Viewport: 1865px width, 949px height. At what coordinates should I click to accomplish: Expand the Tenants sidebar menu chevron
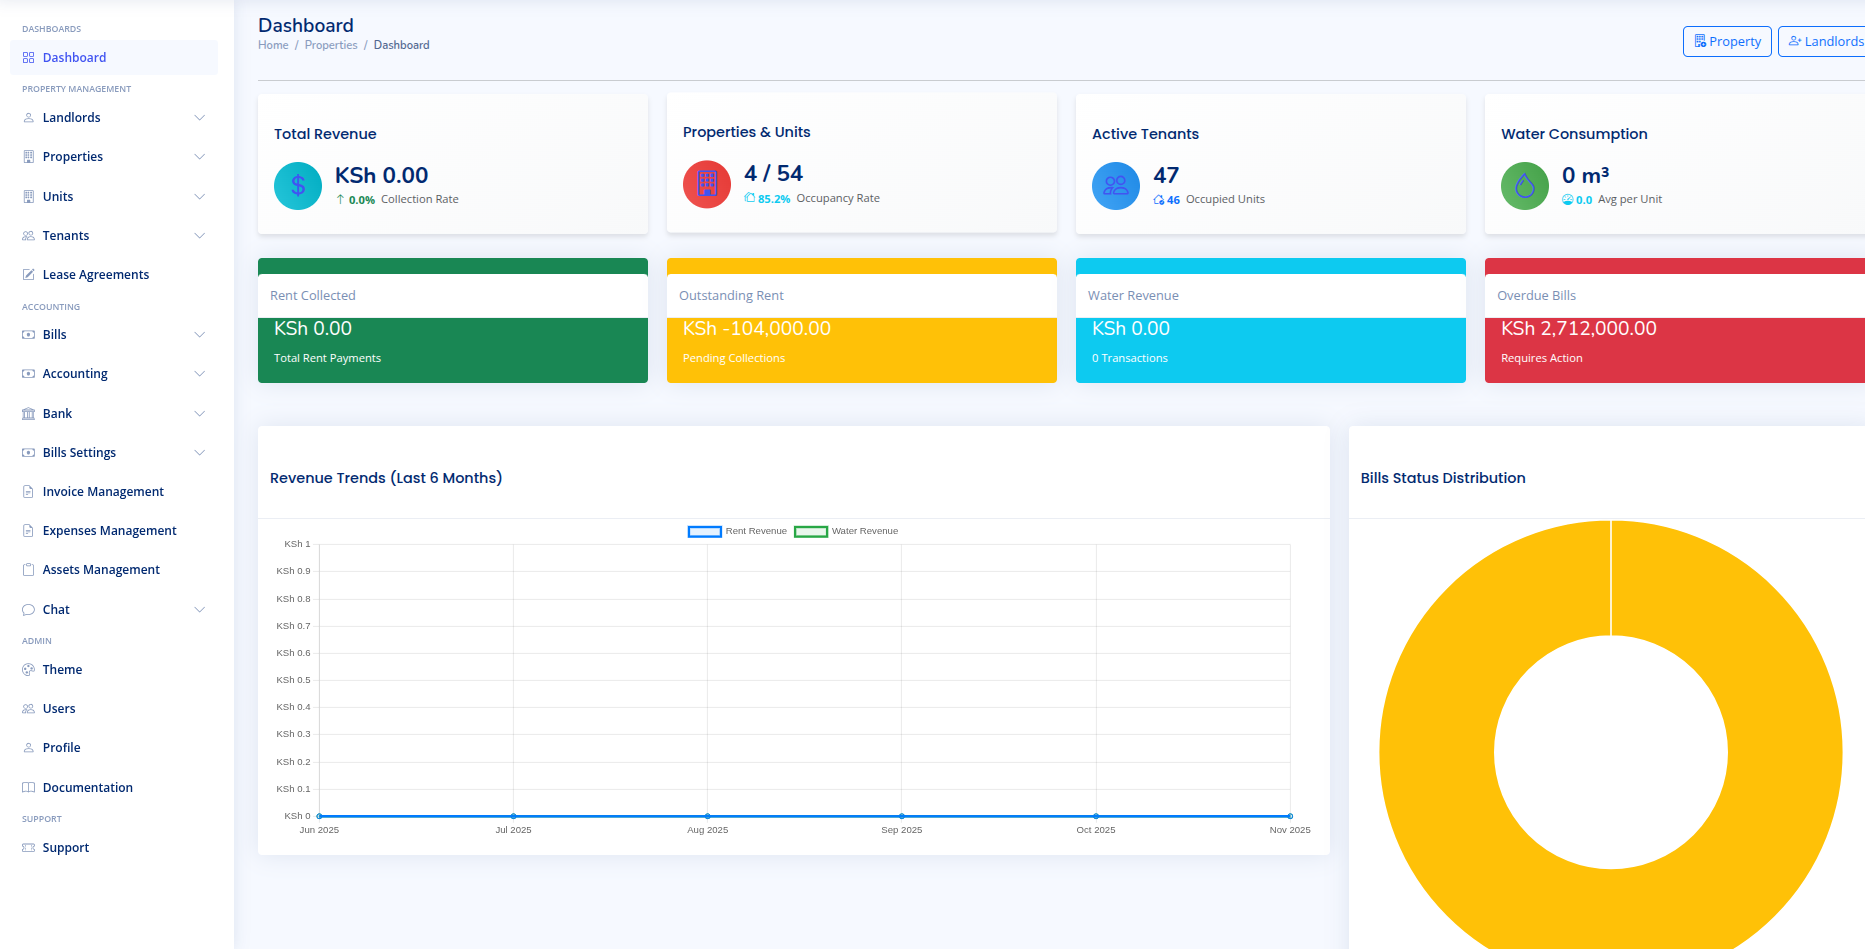[x=199, y=236]
